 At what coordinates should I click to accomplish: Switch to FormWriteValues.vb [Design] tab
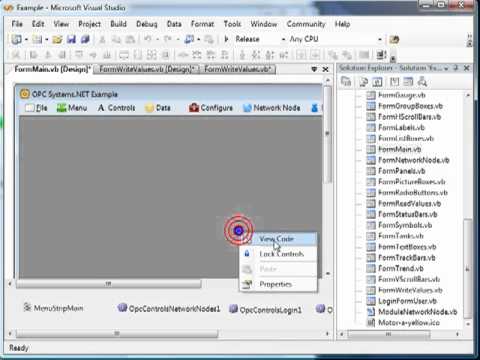(146, 69)
